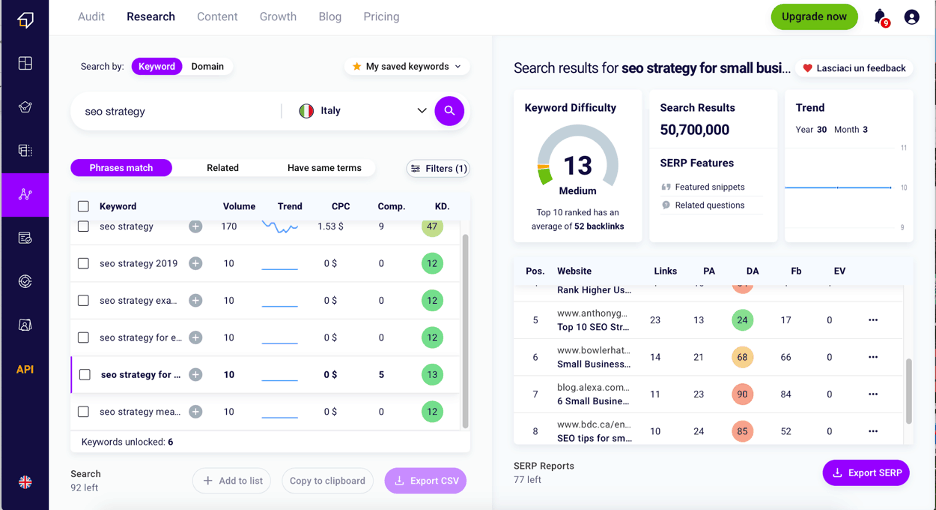Image resolution: width=936 pixels, height=510 pixels.
Task: Click the Upgrade now button
Action: click(x=814, y=17)
